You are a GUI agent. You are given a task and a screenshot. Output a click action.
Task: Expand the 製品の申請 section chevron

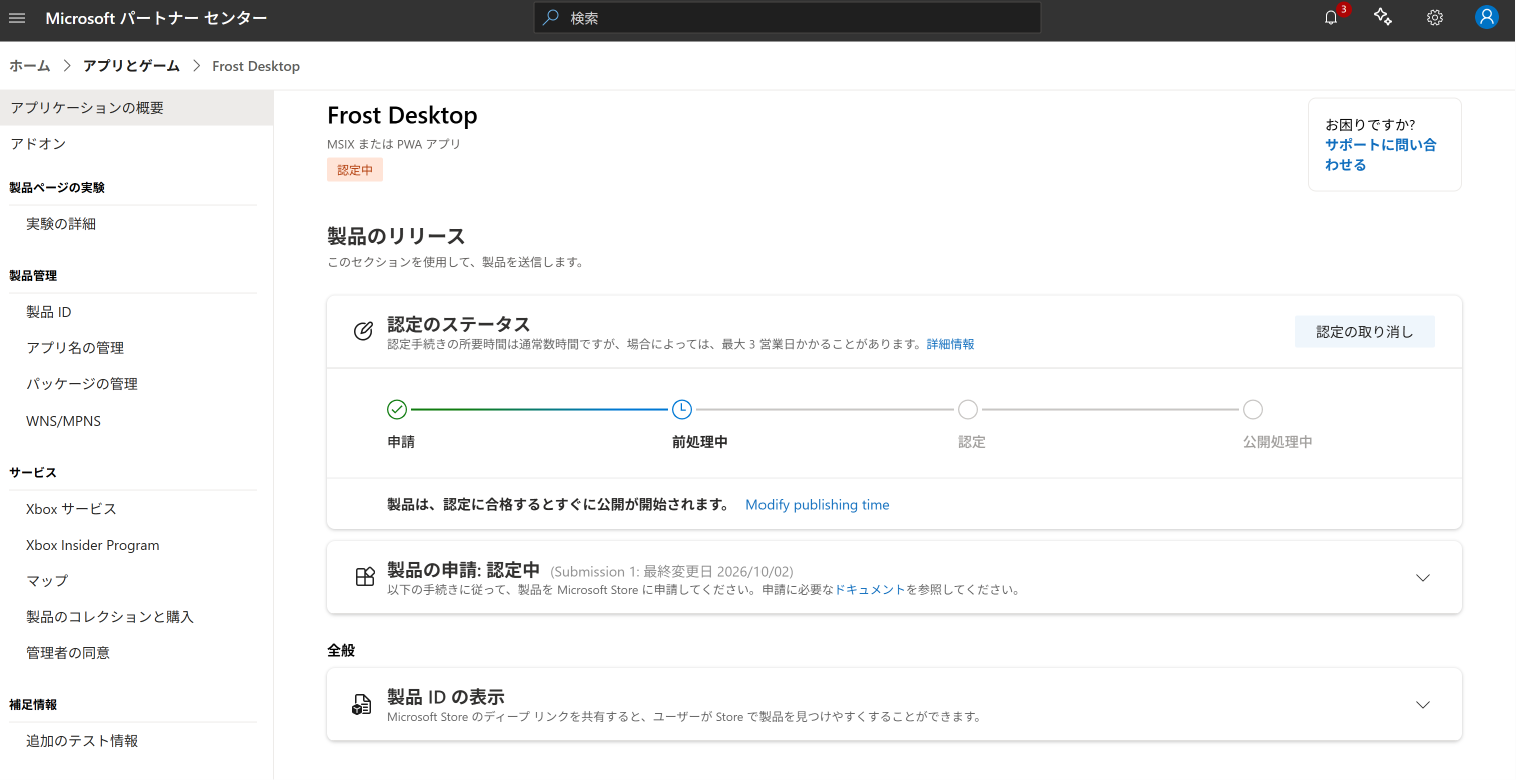1423,578
